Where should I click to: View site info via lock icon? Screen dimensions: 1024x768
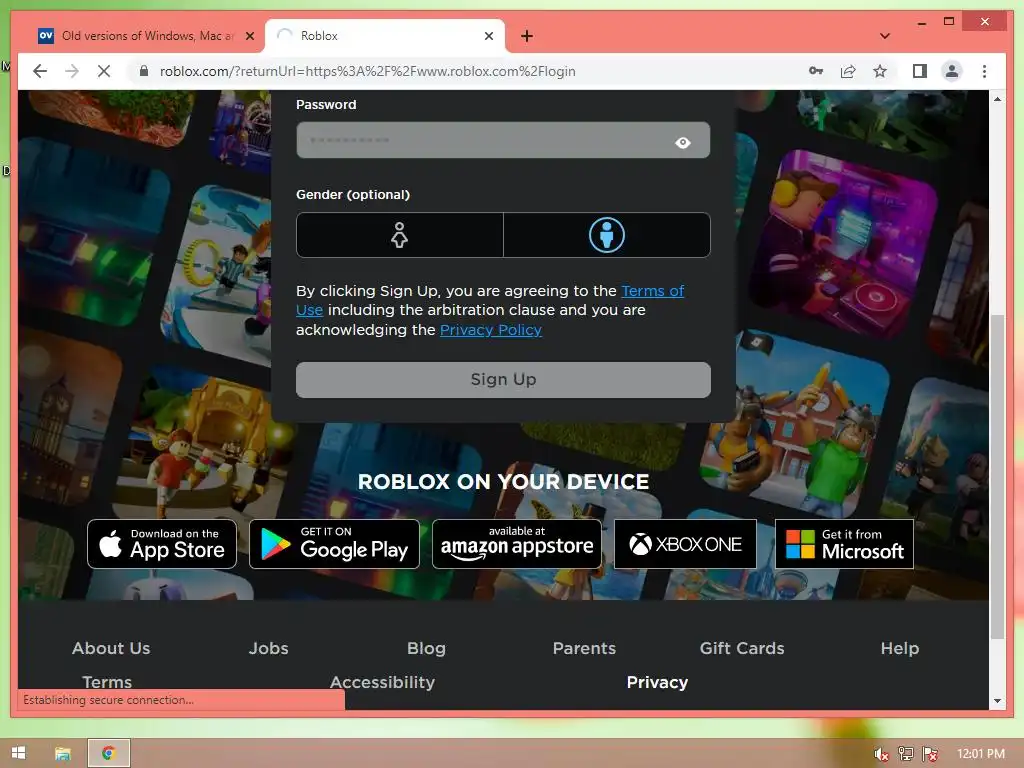(x=144, y=71)
